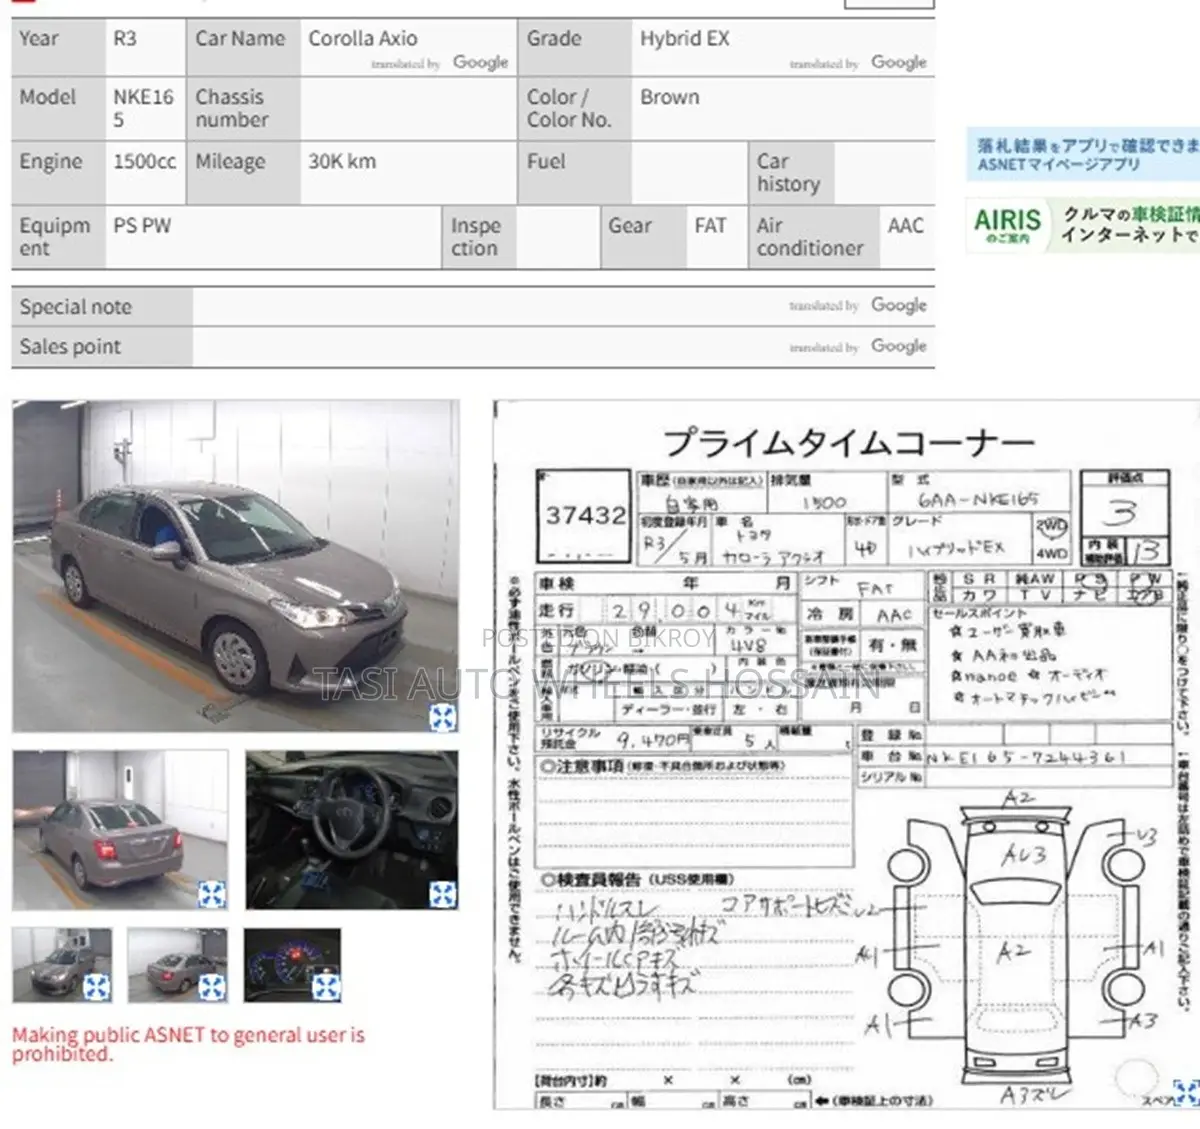Click the 'Special note' label
Screen dimensions: 1200x1129
click(76, 307)
